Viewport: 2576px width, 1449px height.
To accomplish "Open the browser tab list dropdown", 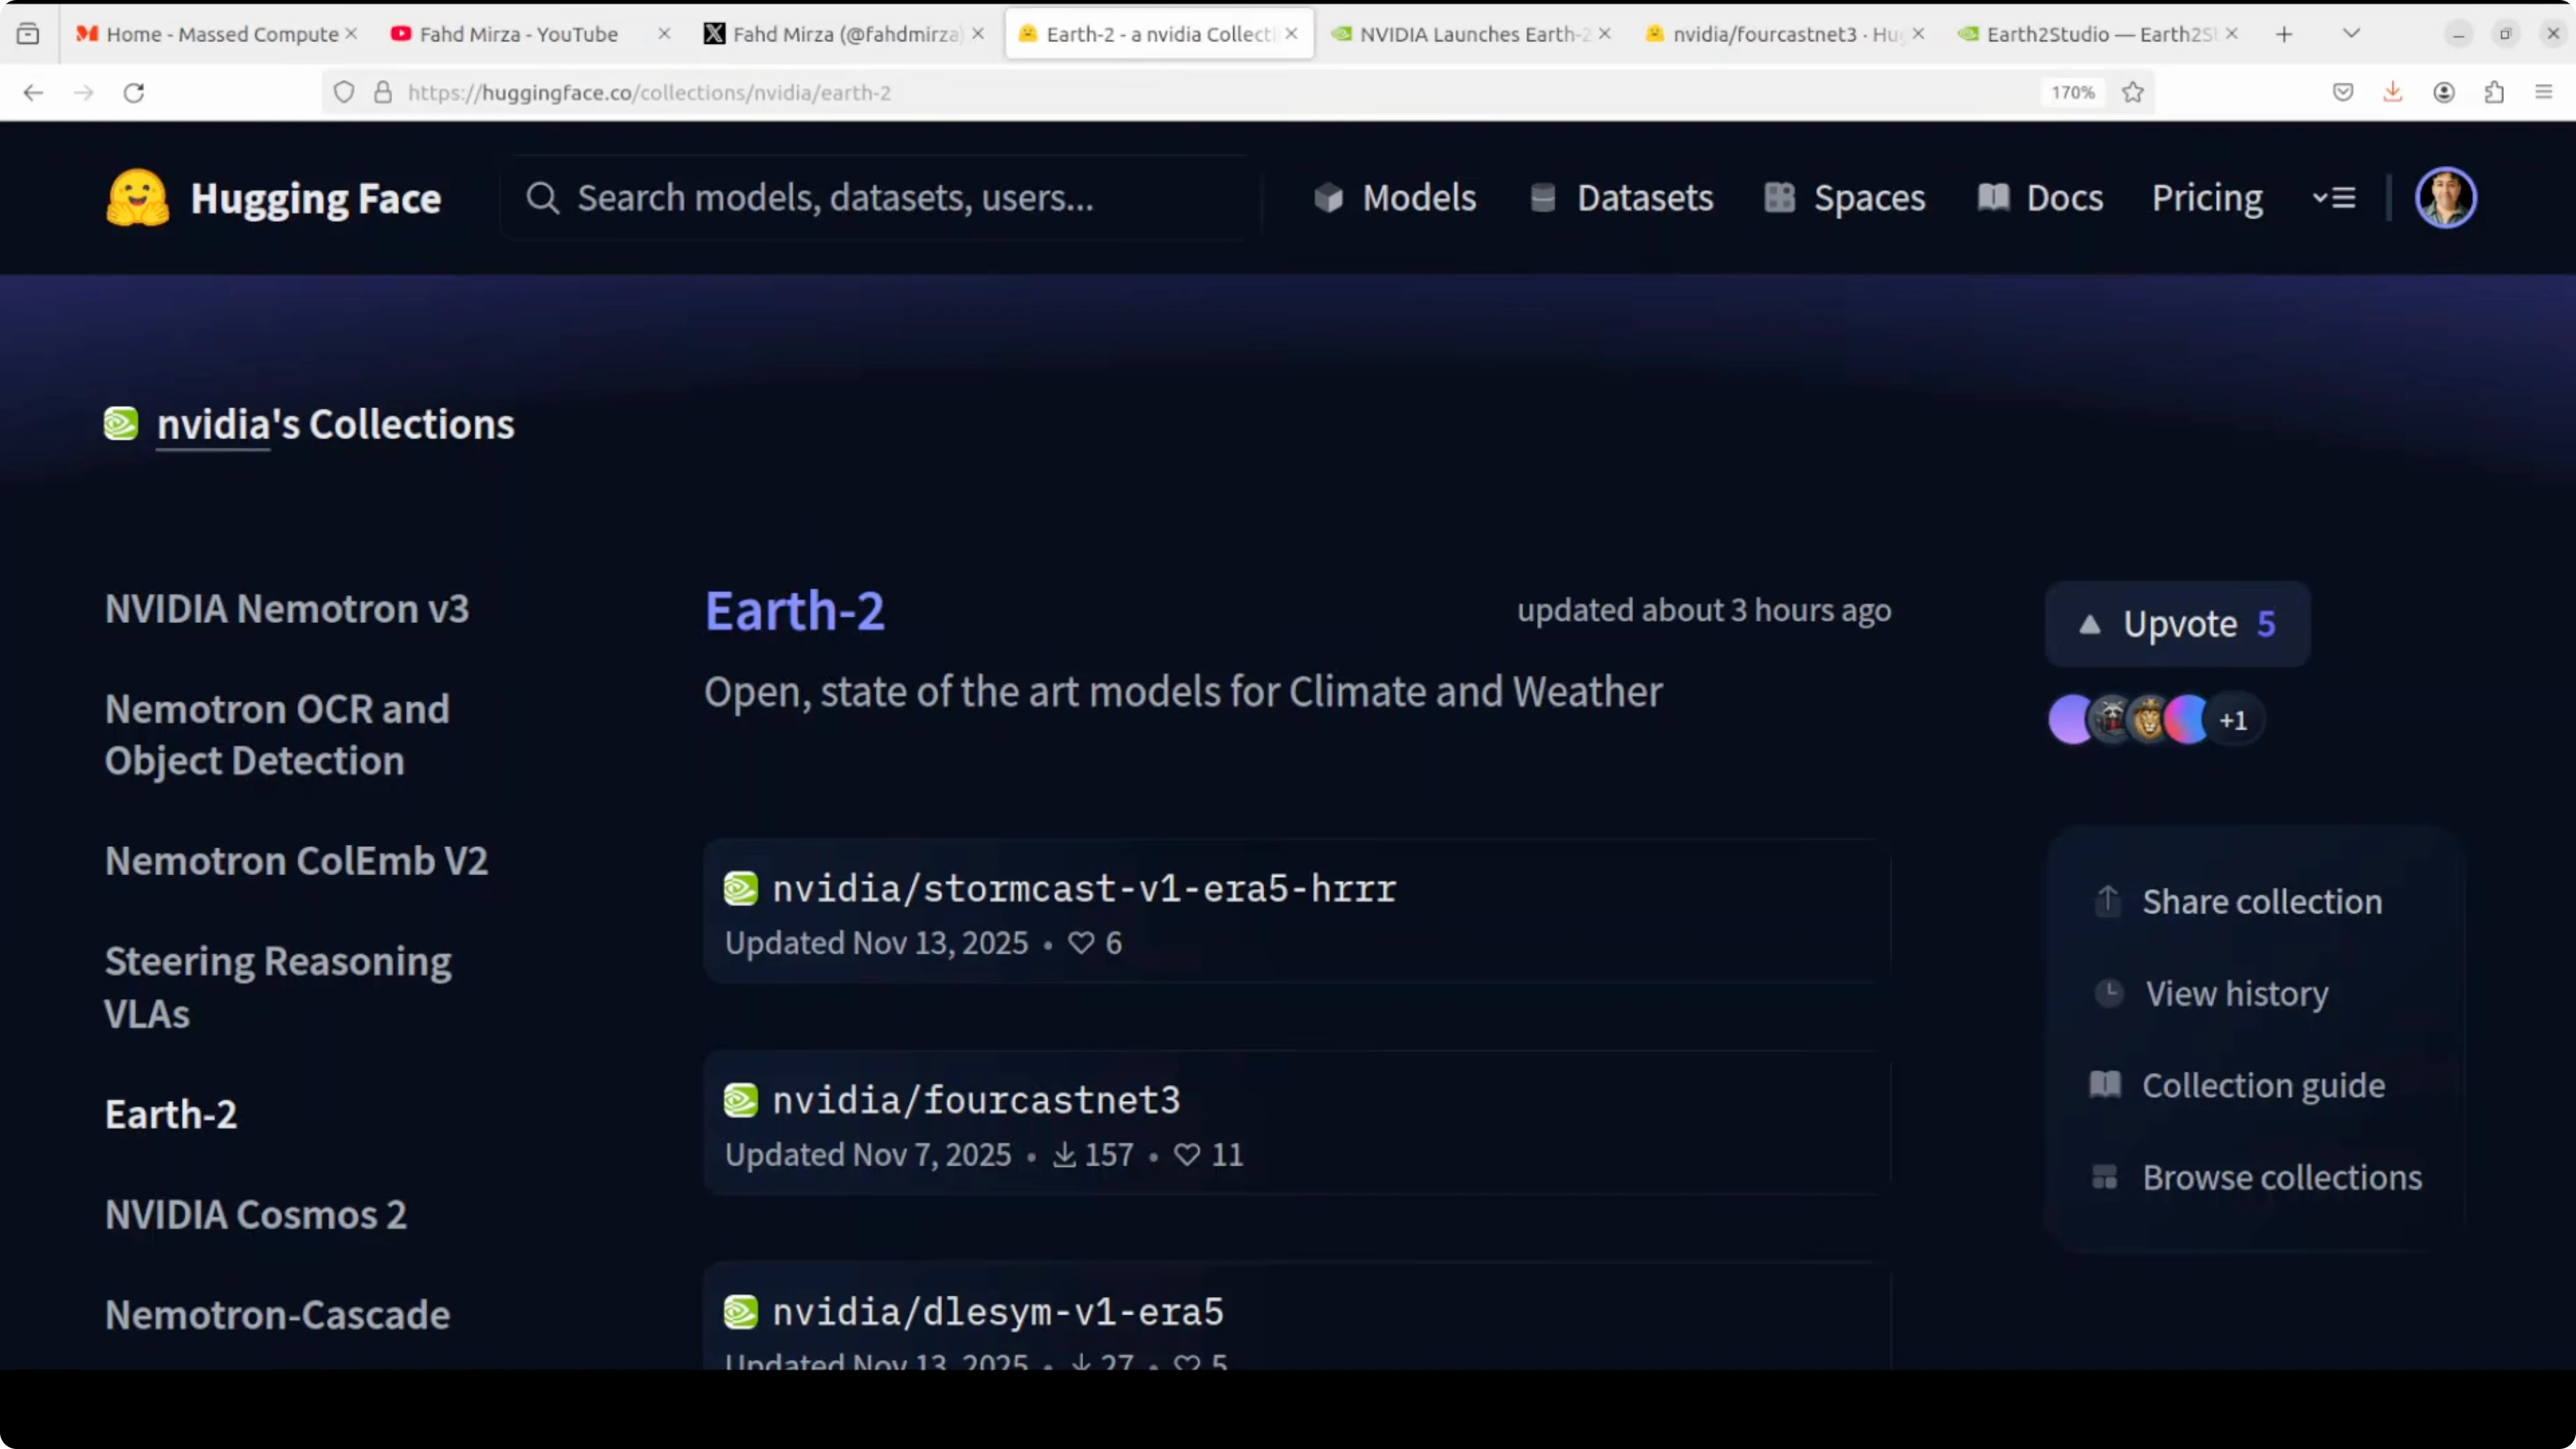I will [x=2351, y=32].
